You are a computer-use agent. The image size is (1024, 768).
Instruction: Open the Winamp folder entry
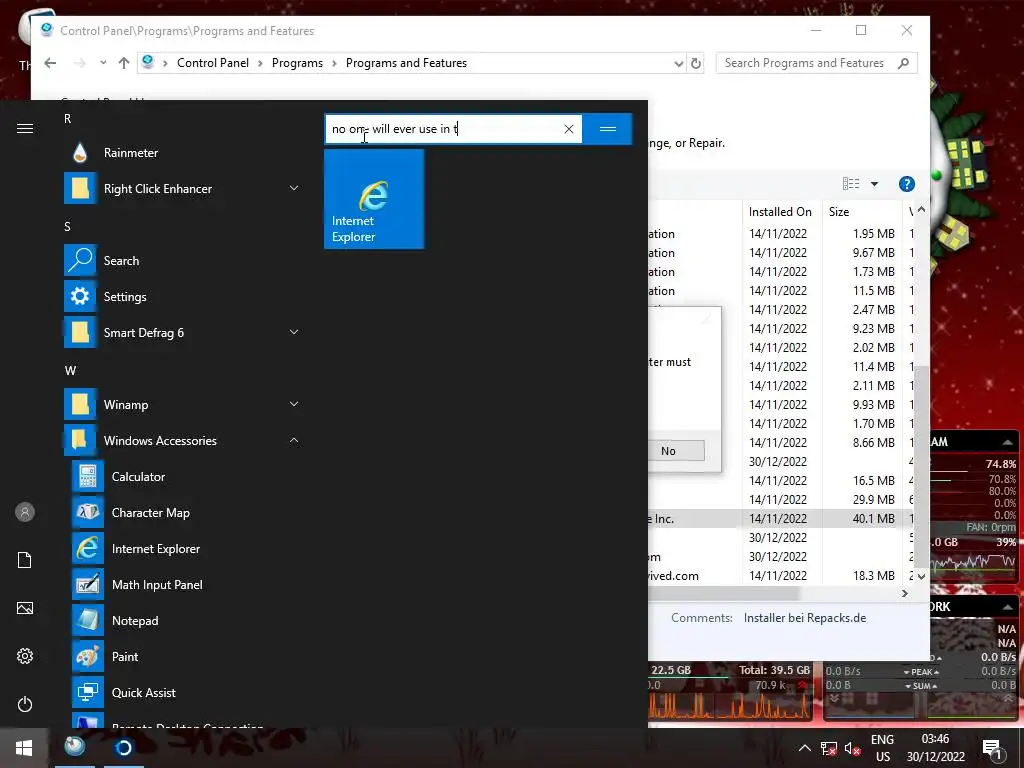[x=182, y=405]
